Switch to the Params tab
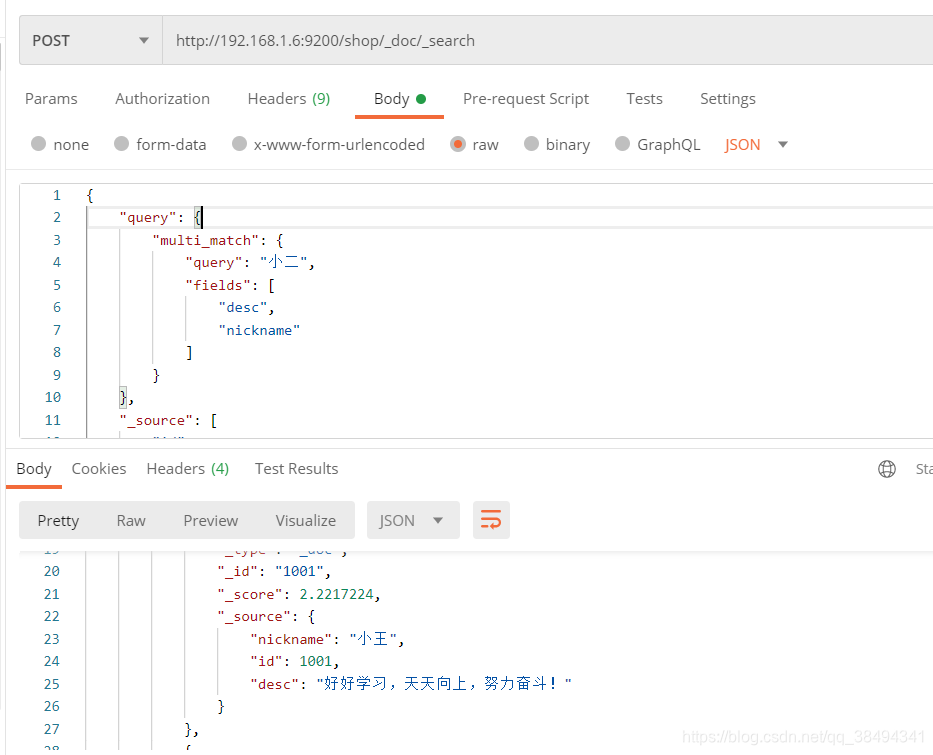Screen dimensions: 933x755 coord(51,98)
